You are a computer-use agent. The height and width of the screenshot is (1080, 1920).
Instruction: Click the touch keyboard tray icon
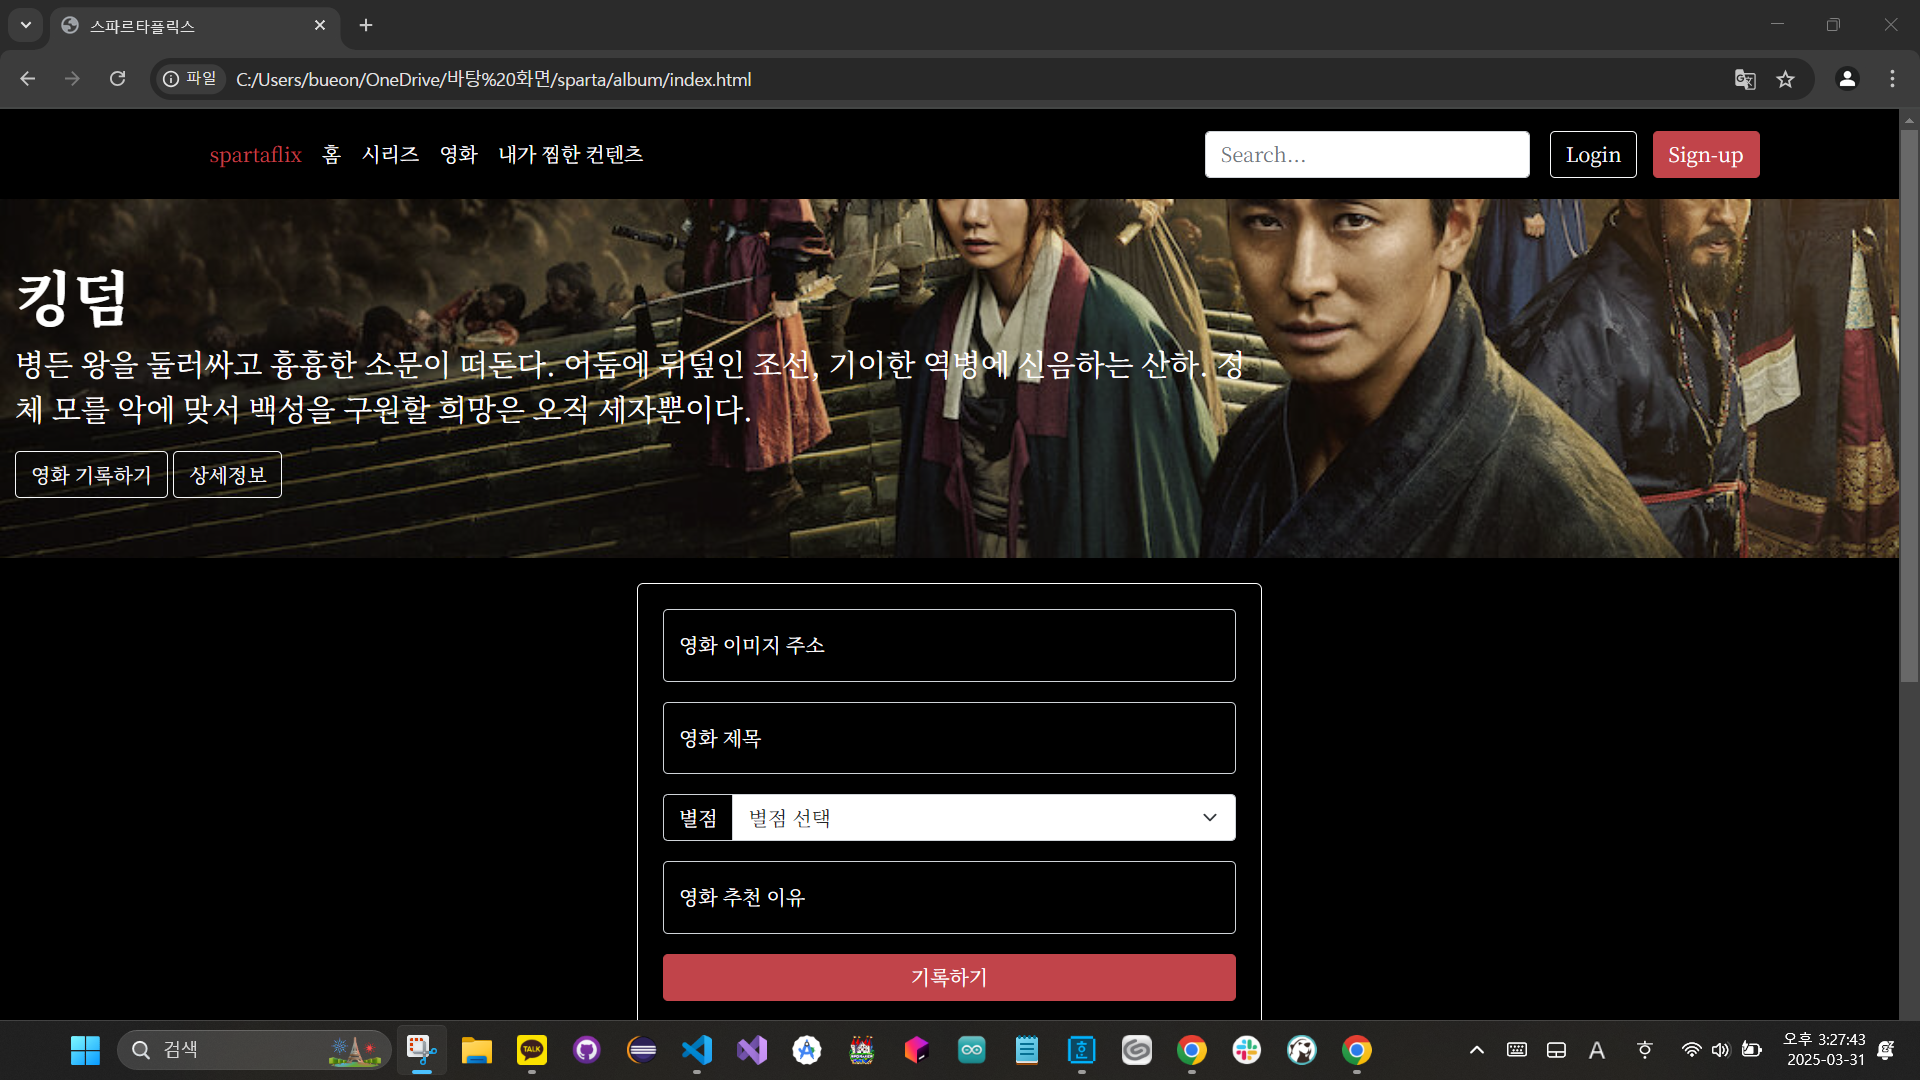[x=1516, y=1050]
